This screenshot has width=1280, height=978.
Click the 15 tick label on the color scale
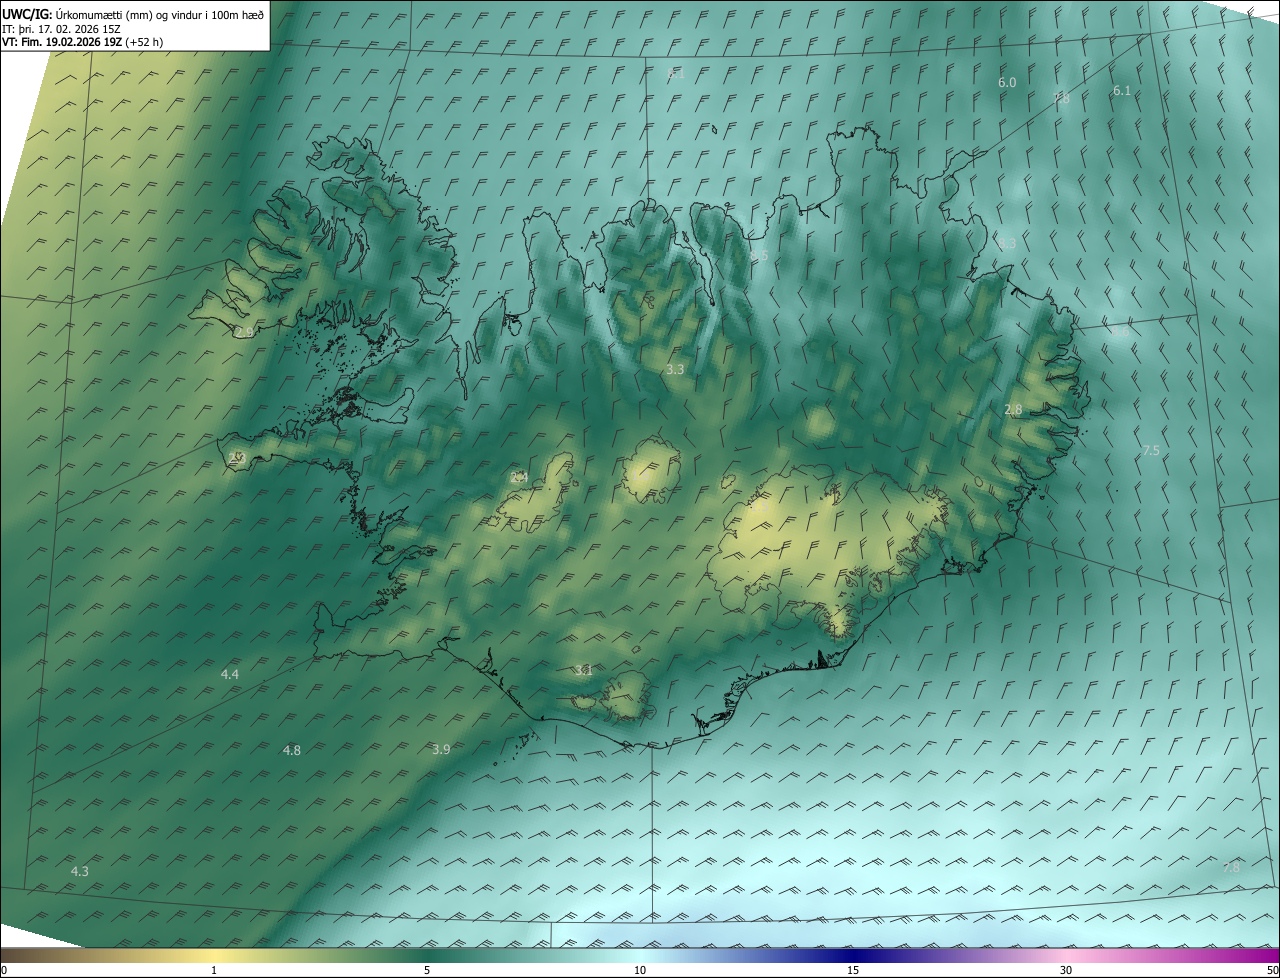[x=853, y=970]
